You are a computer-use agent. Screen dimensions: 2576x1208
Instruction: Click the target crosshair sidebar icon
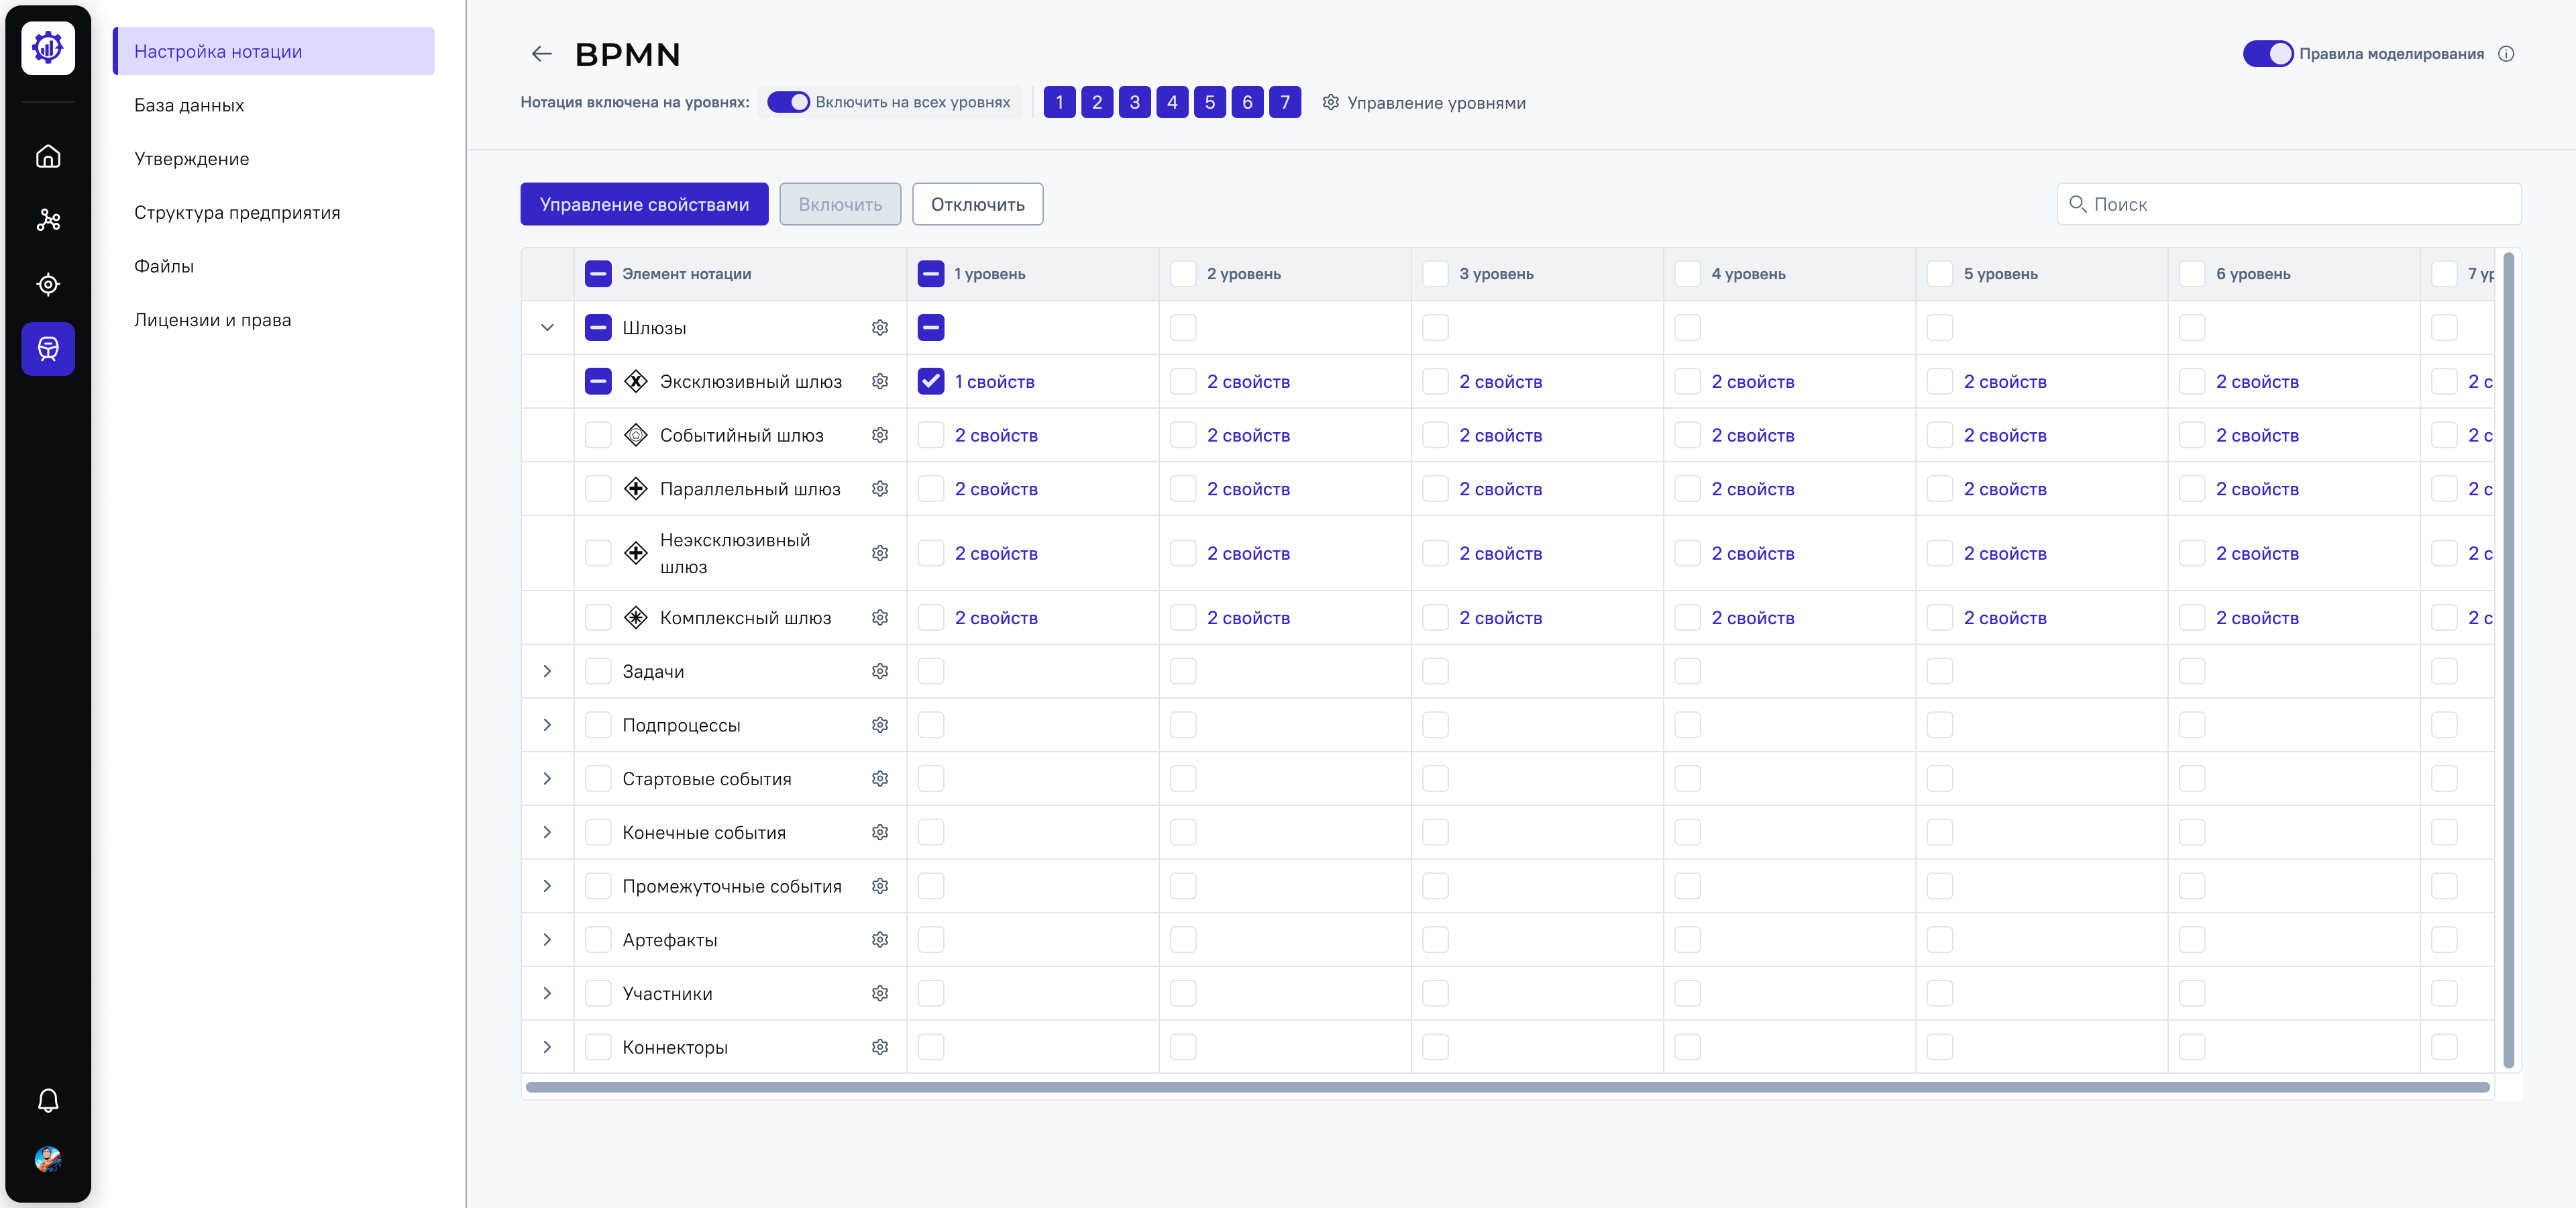tap(48, 285)
